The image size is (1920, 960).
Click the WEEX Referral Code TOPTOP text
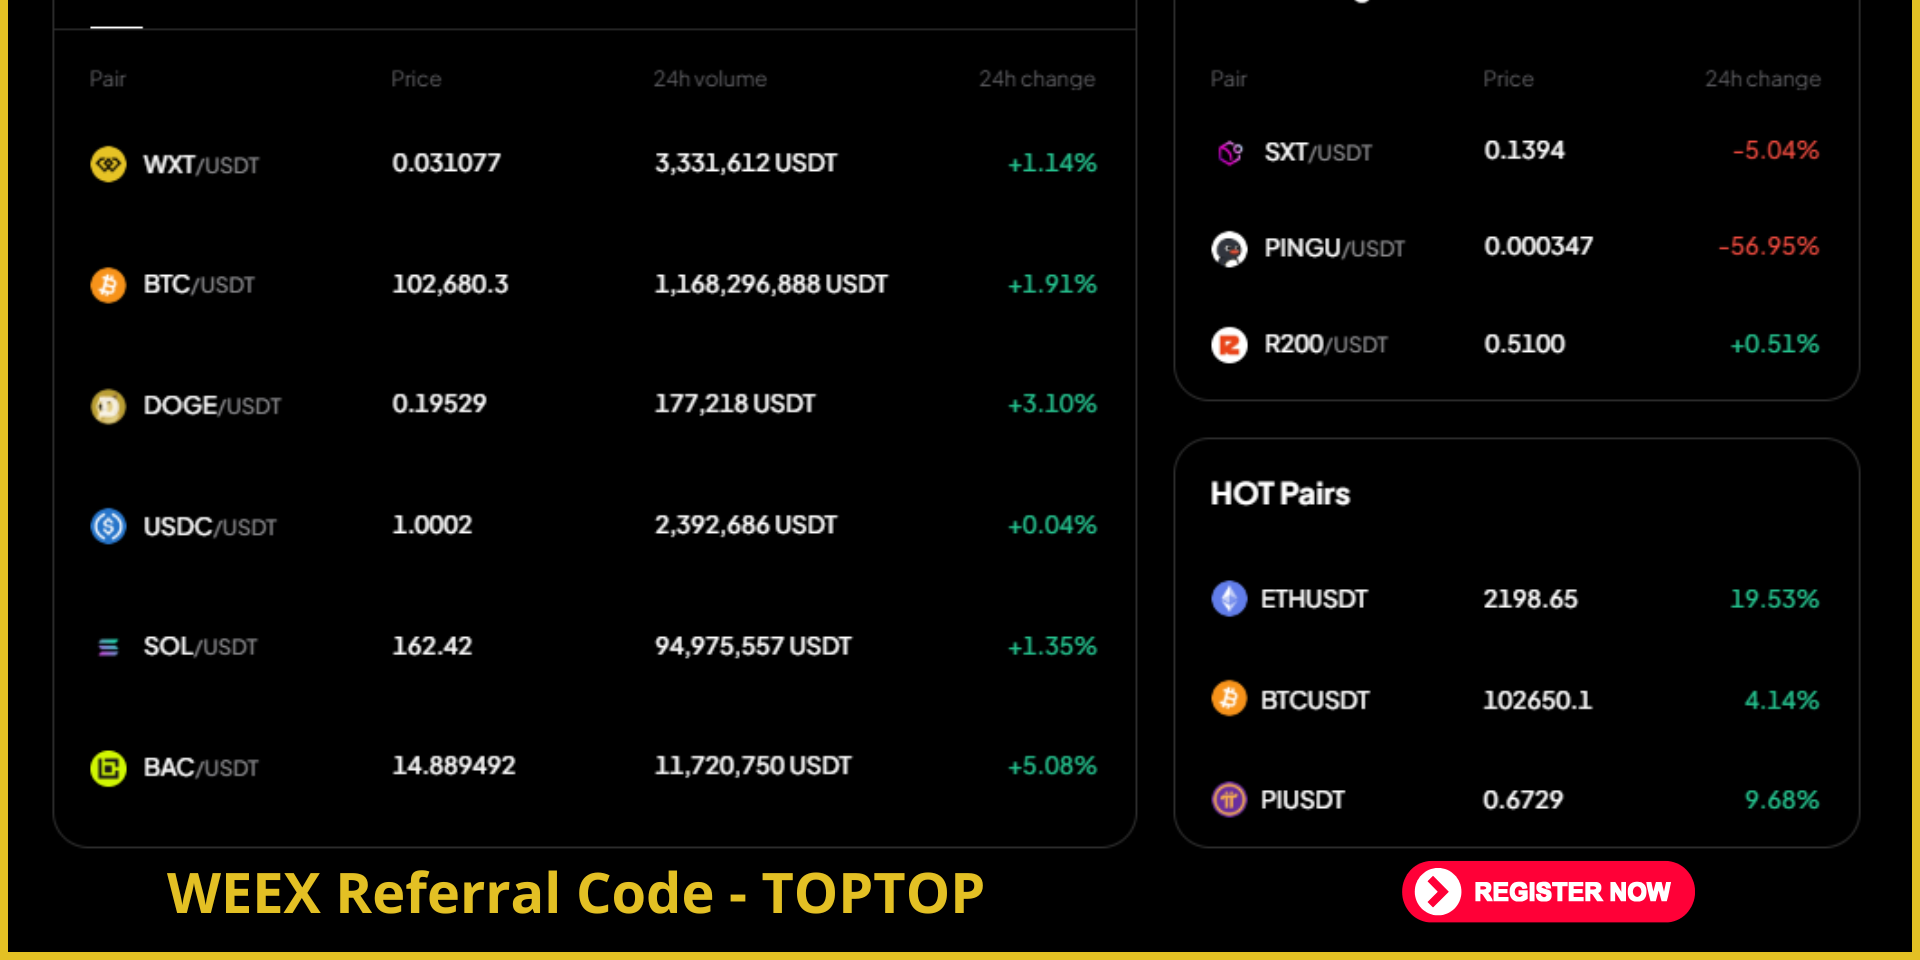[x=575, y=893]
